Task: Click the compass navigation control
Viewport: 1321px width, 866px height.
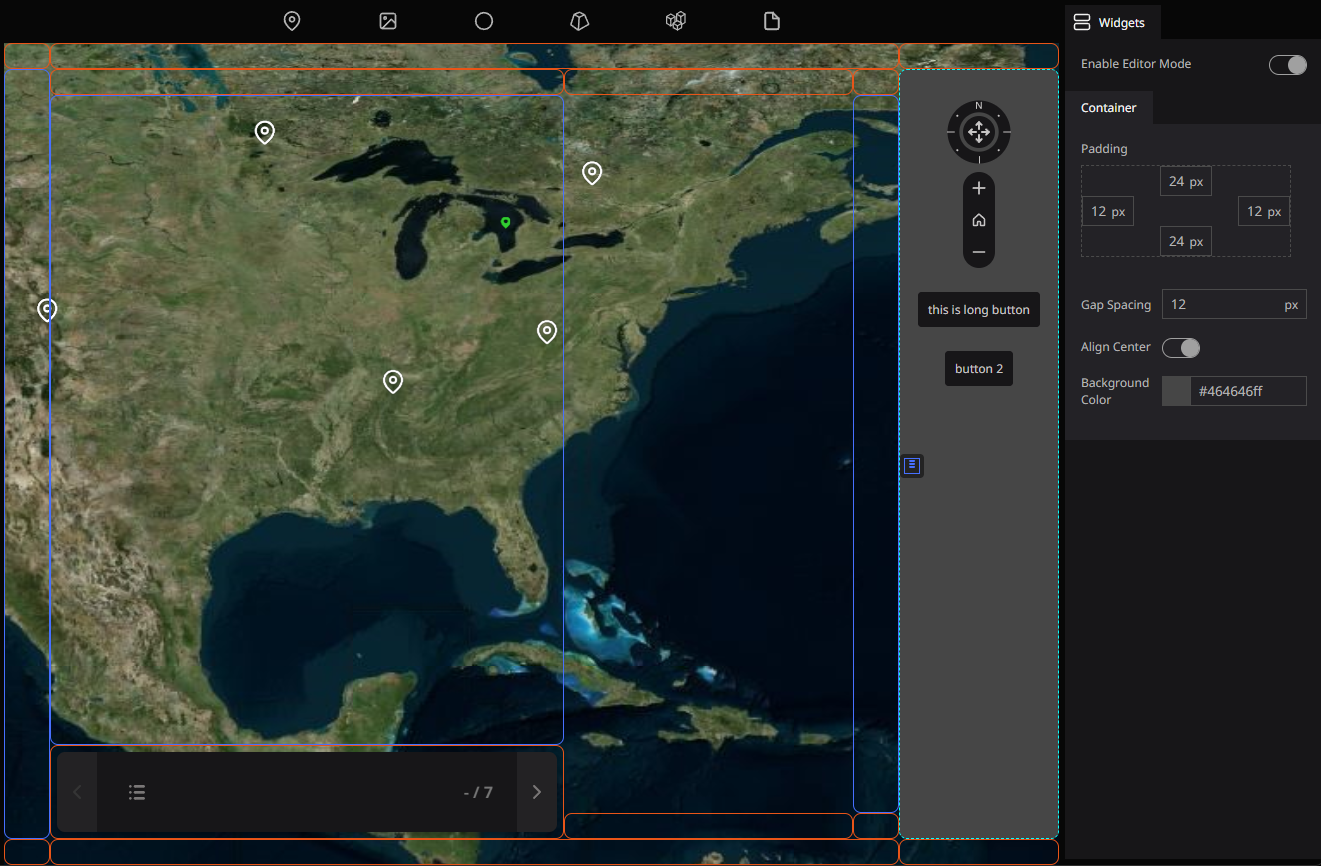Action: pos(979,132)
